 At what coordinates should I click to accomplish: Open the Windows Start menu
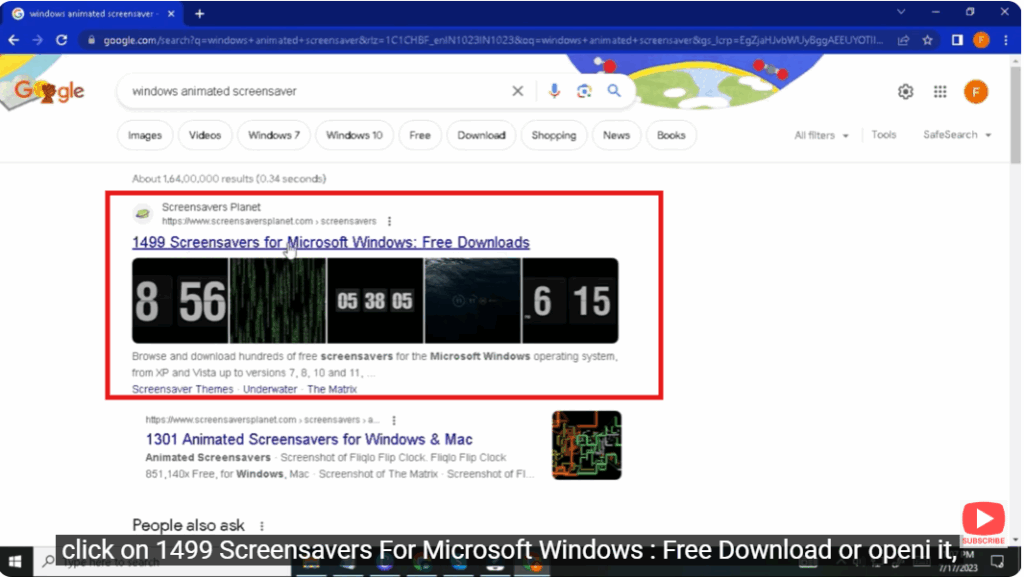pyautogui.click(x=13, y=561)
